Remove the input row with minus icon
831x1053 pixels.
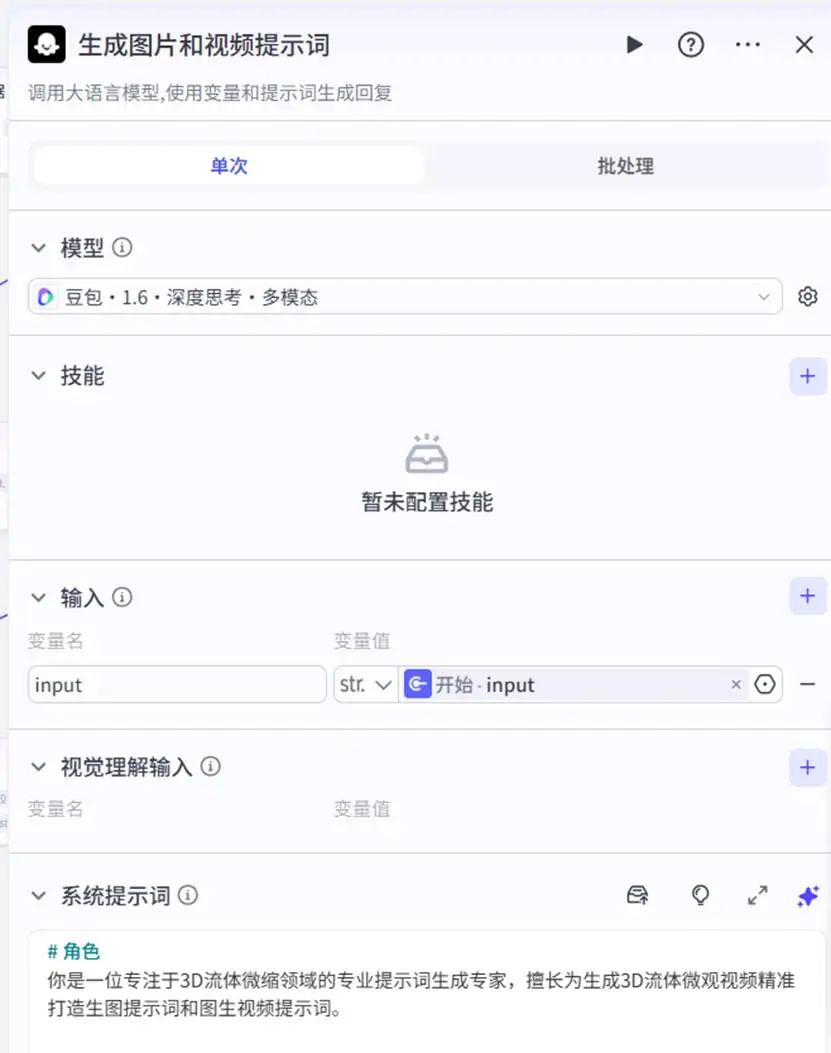tap(807, 684)
